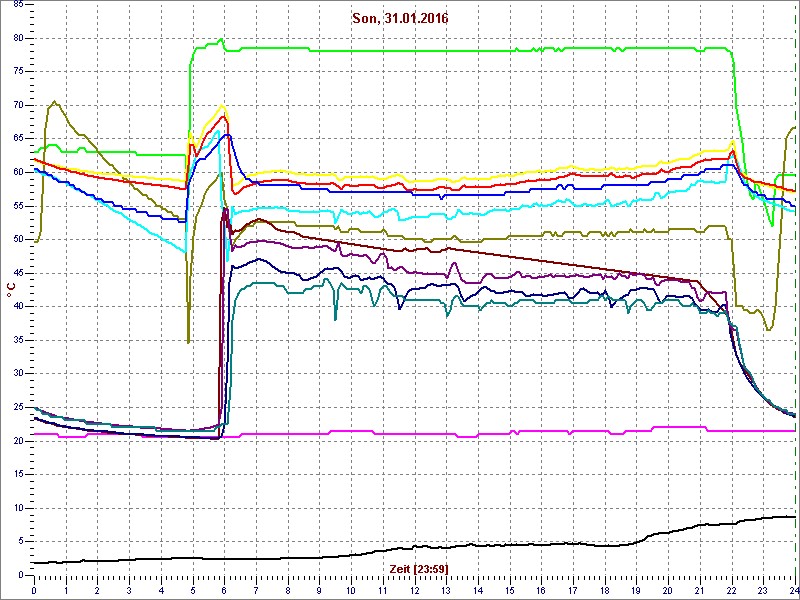Click hour 16 on the time axis

coord(542,589)
